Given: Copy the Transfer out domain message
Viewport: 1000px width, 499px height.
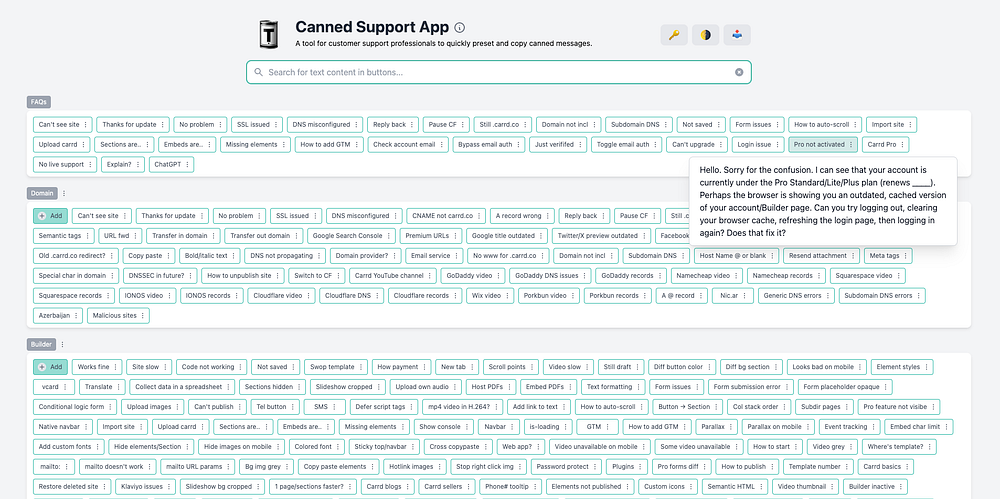Looking at the screenshot, I should (260, 236).
